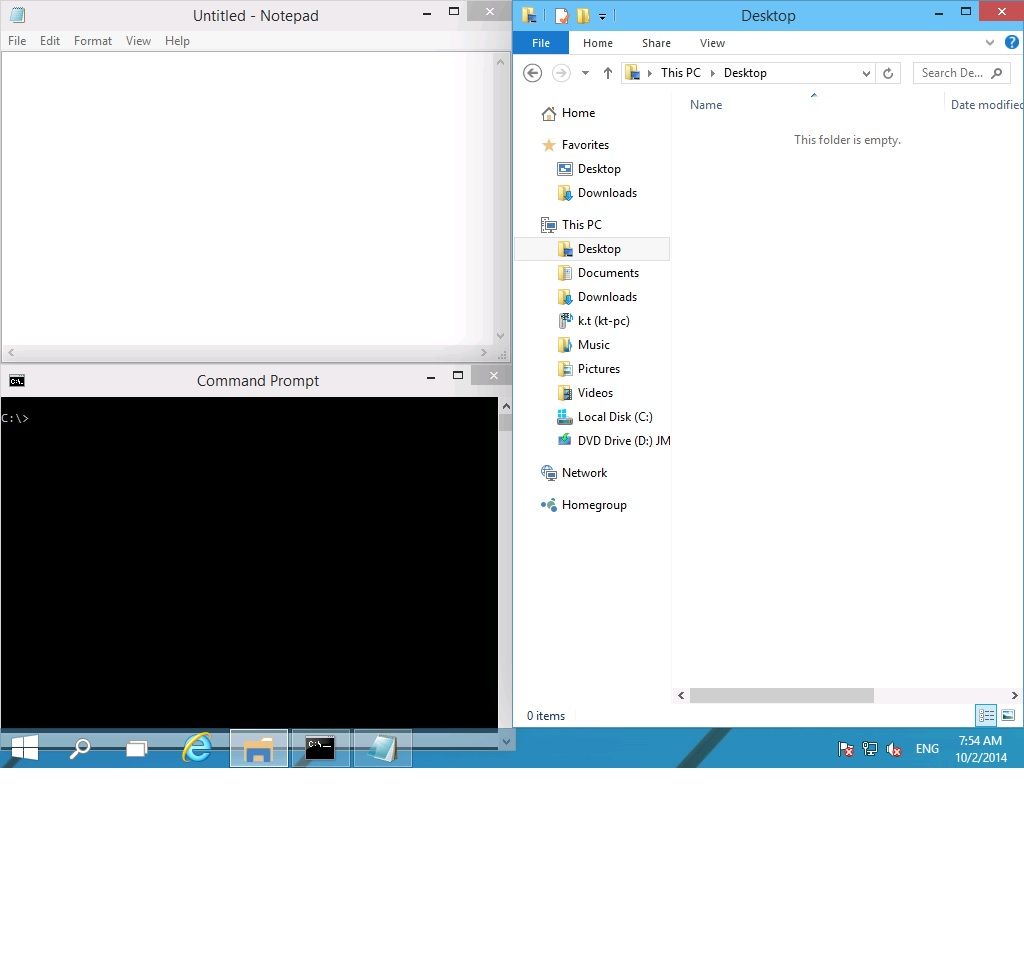Open the Explorer Help question mark icon
The image size is (1024, 960).
click(1012, 42)
